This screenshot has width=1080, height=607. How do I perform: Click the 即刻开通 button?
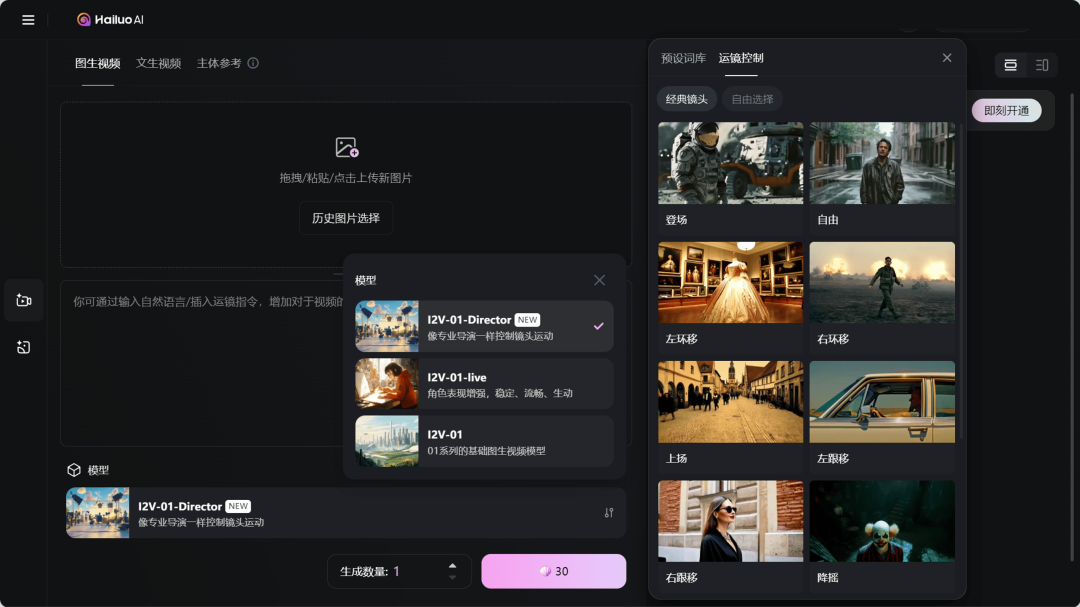click(1006, 110)
